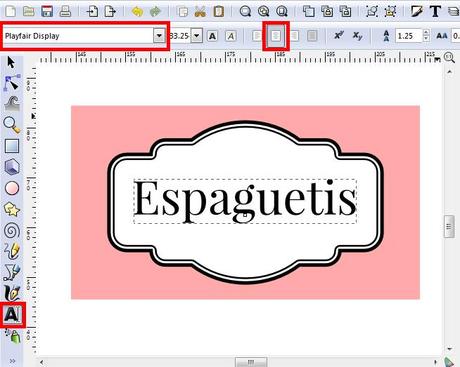
Task: Group the selected objects
Action: (372, 11)
